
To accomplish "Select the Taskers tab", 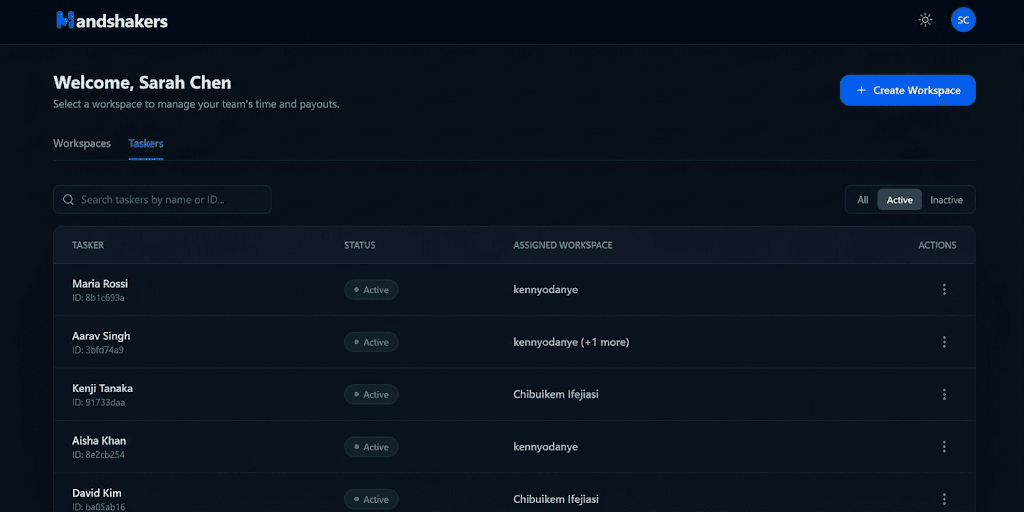I will click(146, 144).
